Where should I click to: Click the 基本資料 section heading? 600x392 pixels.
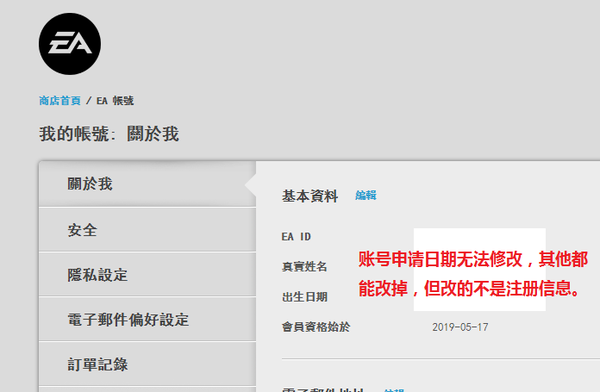click(x=310, y=196)
